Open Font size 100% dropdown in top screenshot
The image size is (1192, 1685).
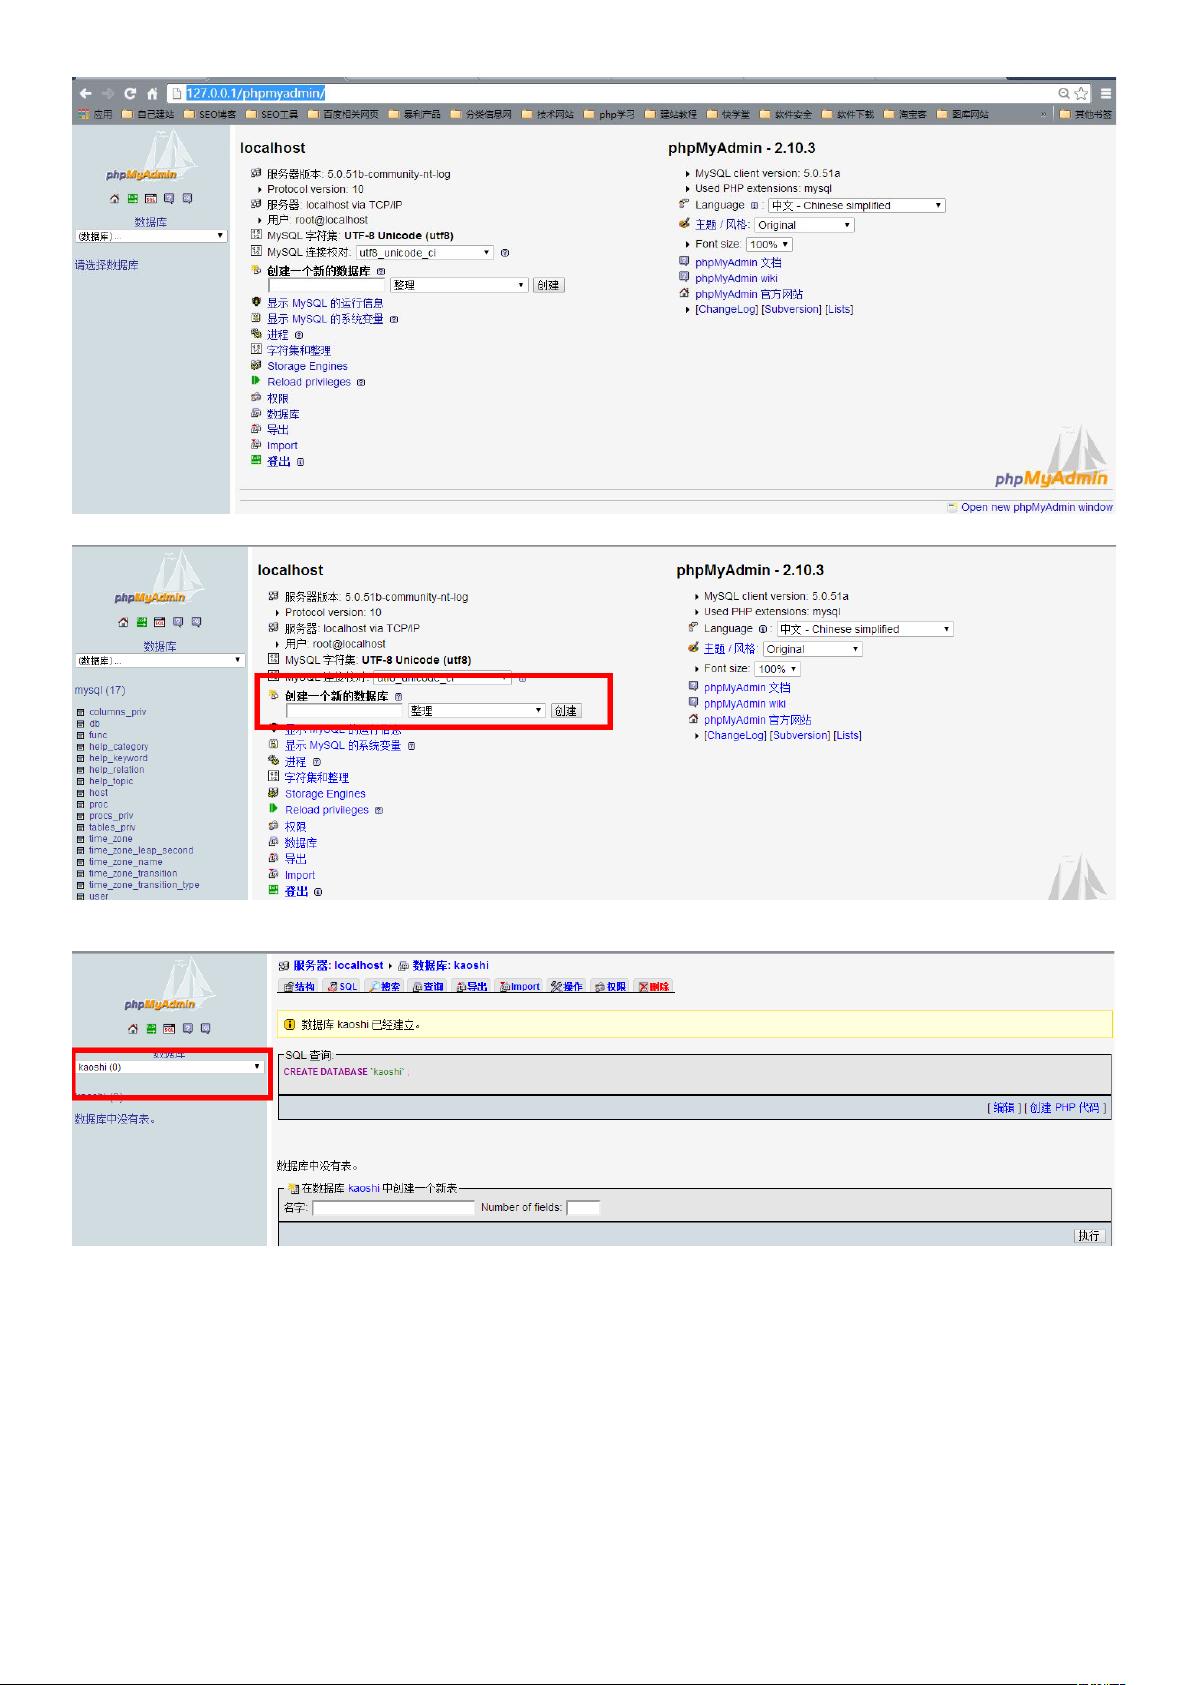[769, 244]
